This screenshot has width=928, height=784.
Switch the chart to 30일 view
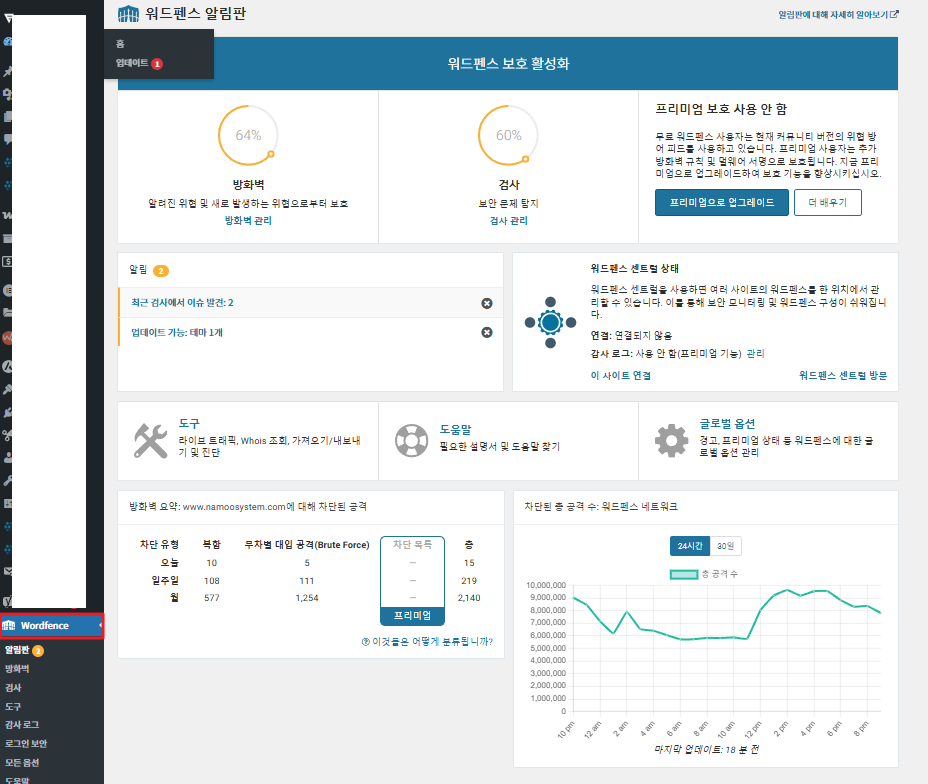tap(725, 546)
